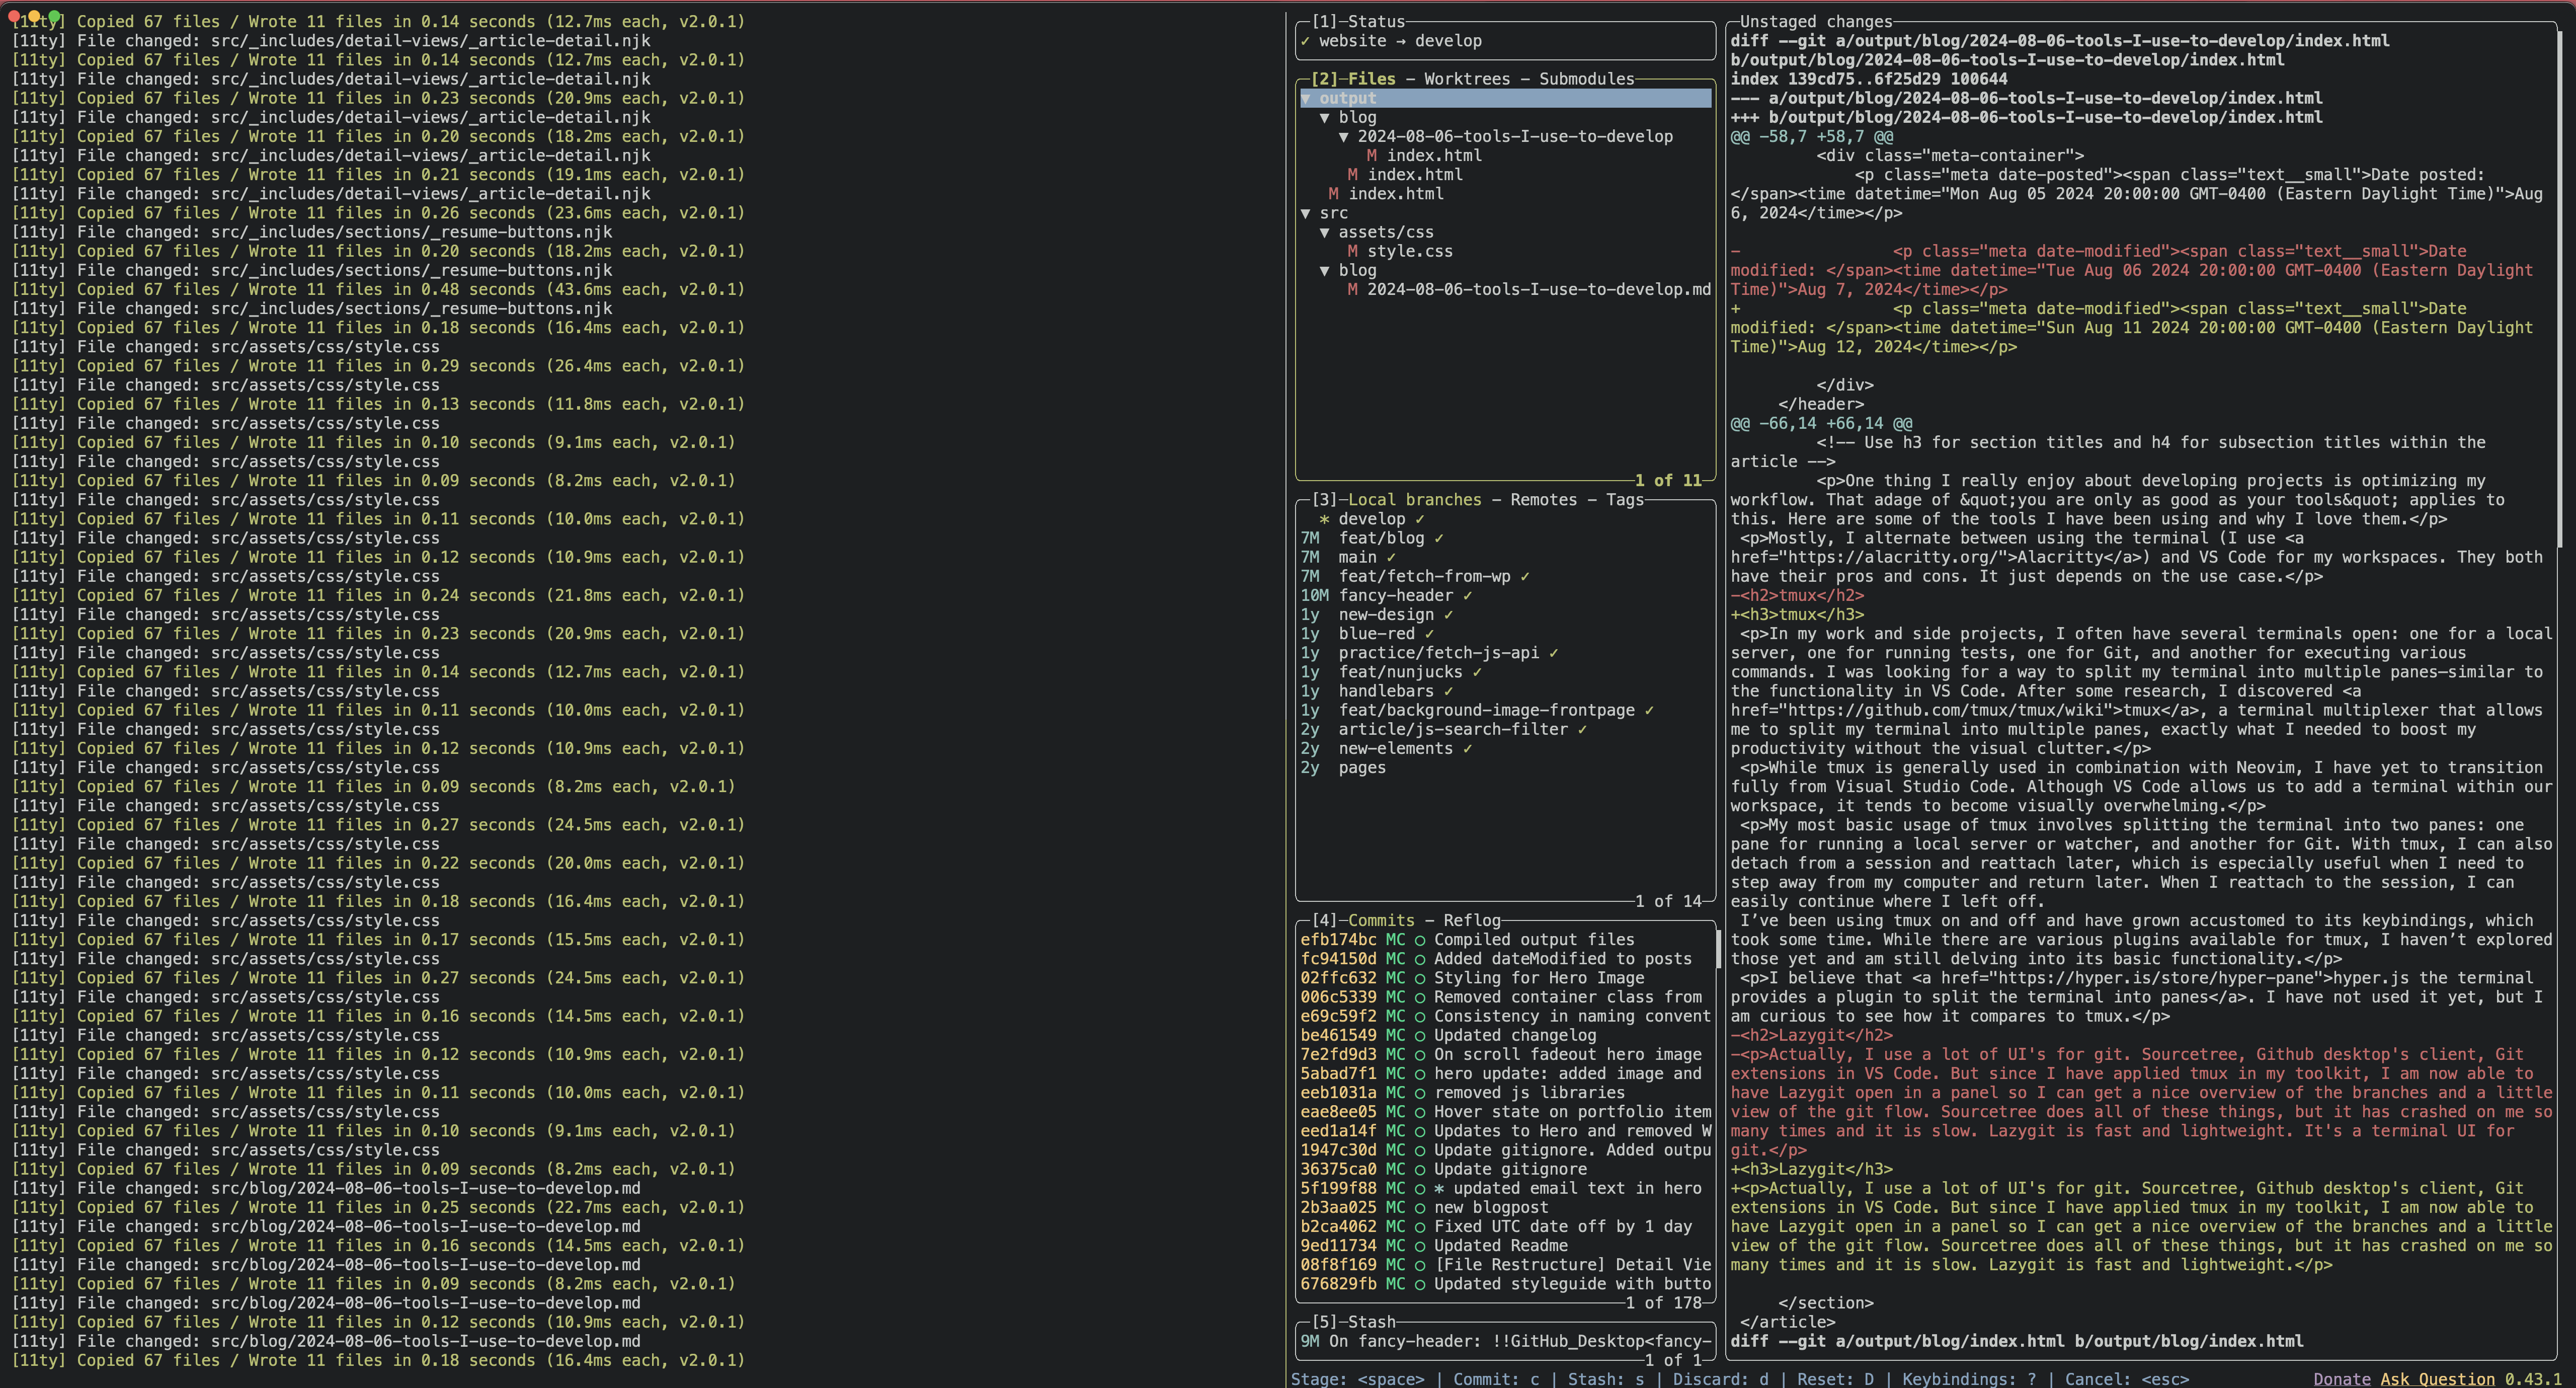Click the Stash: s shortcut
2576x1388 pixels.
1606,1379
